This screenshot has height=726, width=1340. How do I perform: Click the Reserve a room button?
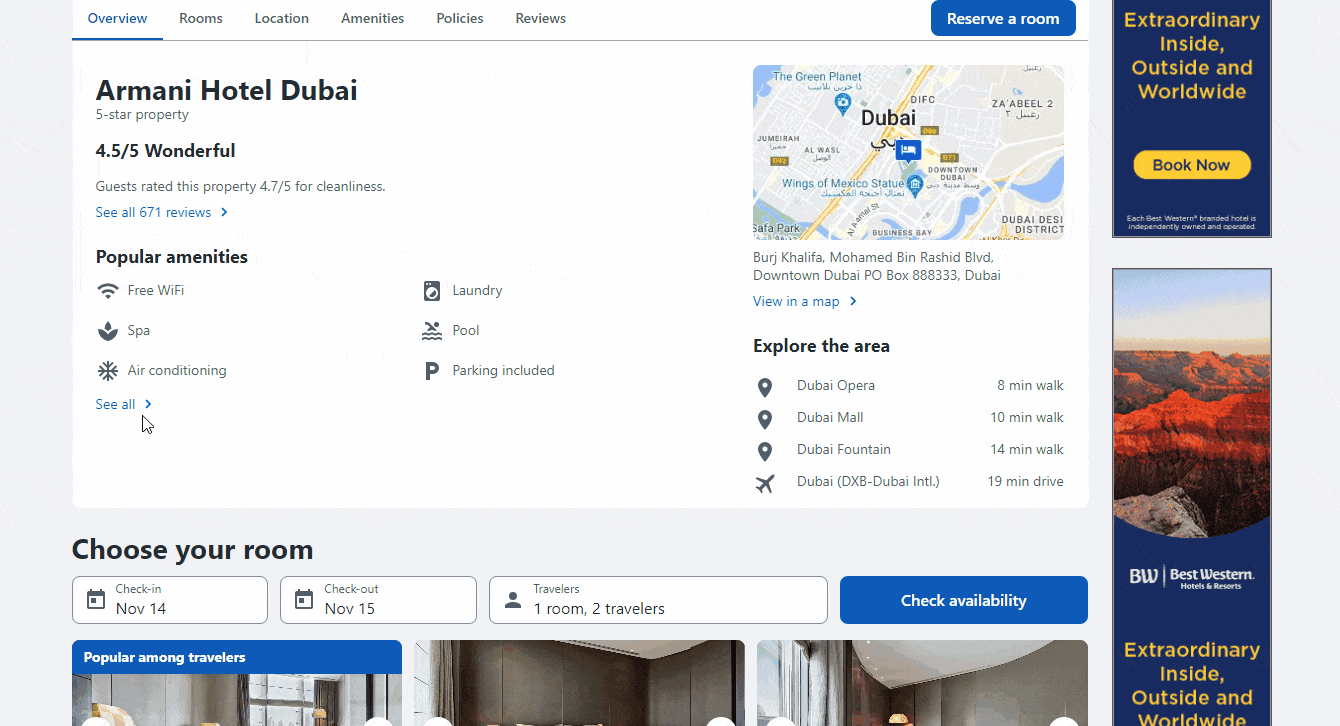(x=1003, y=18)
